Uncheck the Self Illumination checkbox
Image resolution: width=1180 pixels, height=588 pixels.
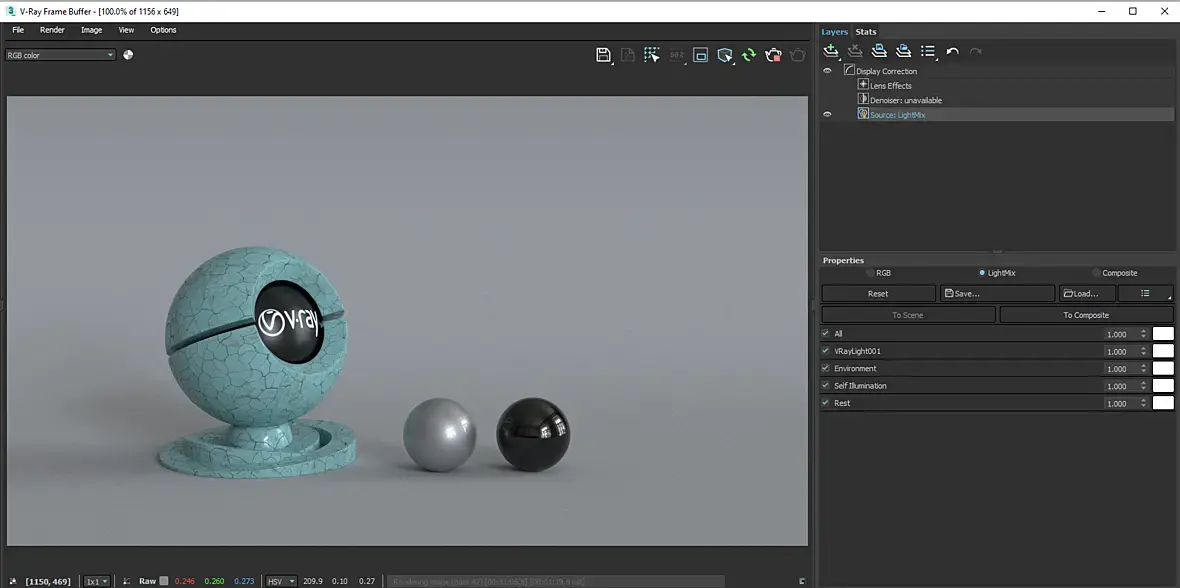click(826, 385)
